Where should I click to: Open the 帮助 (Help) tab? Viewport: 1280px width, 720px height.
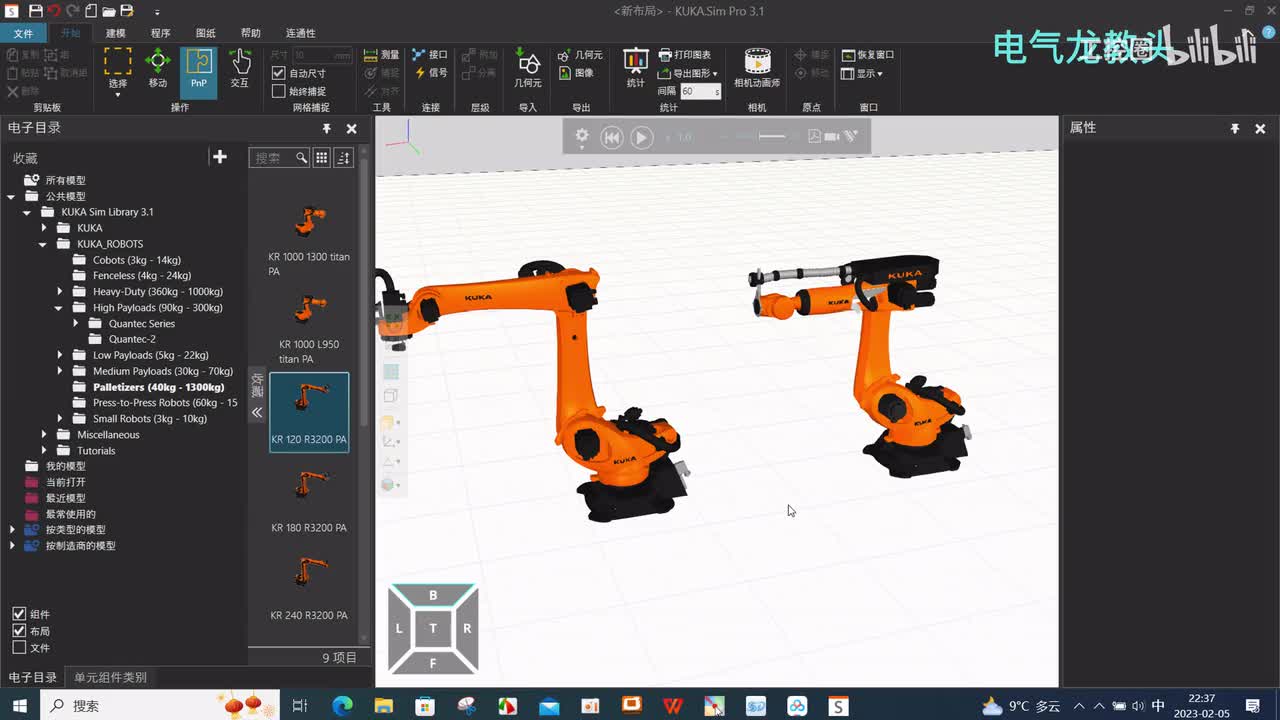251,33
